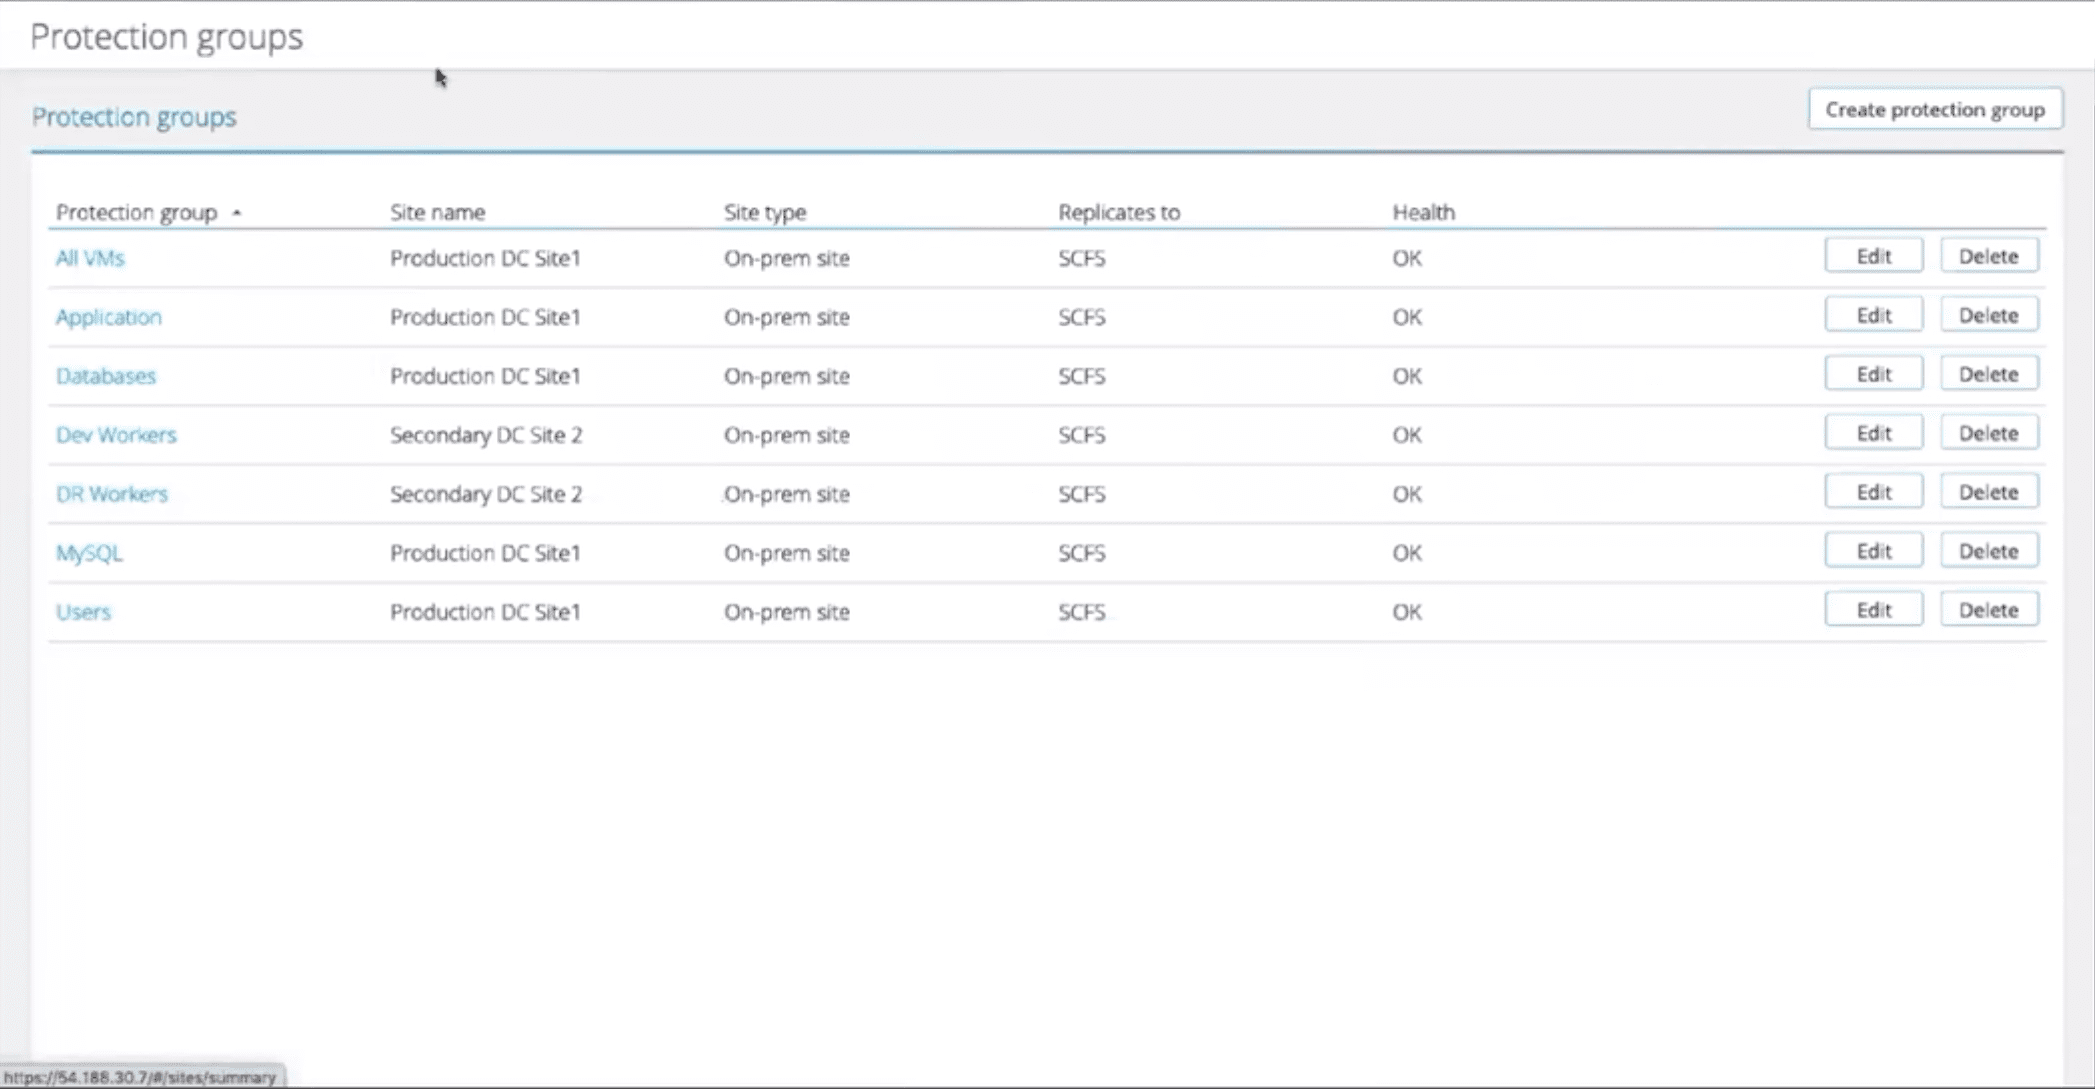Viewport: 2095px width, 1089px height.
Task: Open the All VMs protection group
Action: (90, 258)
